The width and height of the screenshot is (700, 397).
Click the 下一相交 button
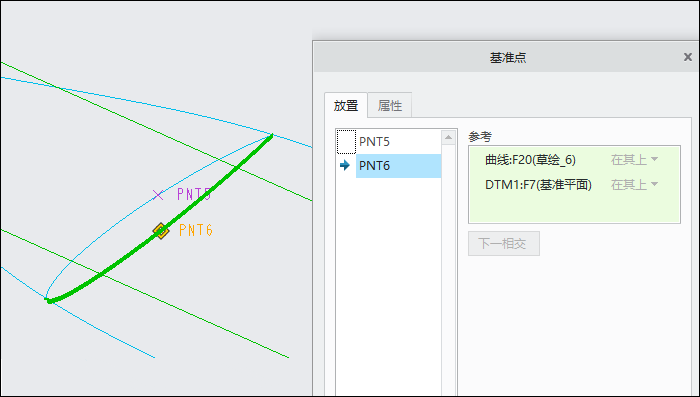tap(504, 243)
